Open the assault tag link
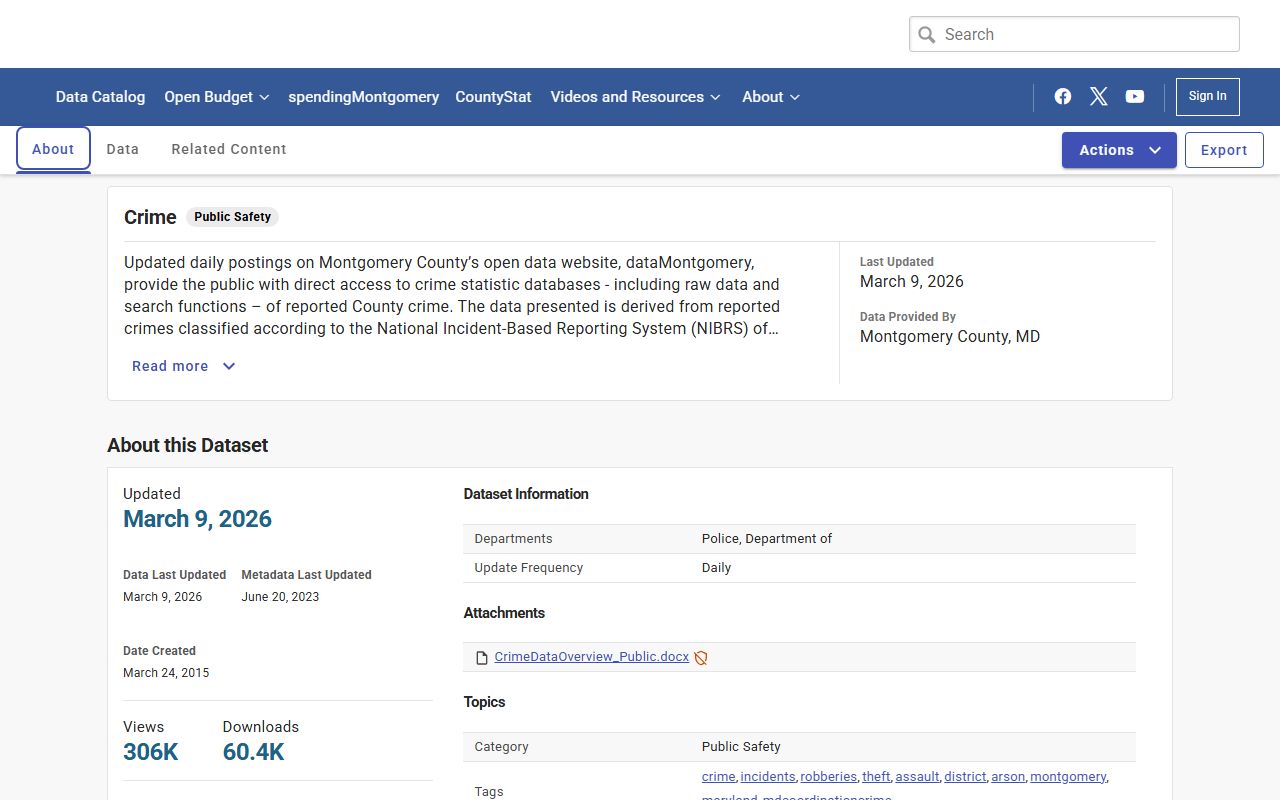The width and height of the screenshot is (1280, 800). (917, 777)
